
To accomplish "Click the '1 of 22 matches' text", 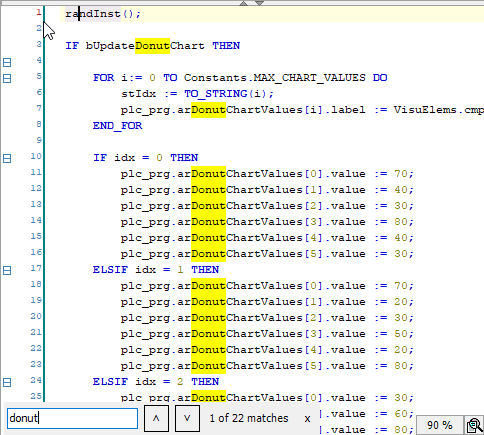I will pos(249,418).
